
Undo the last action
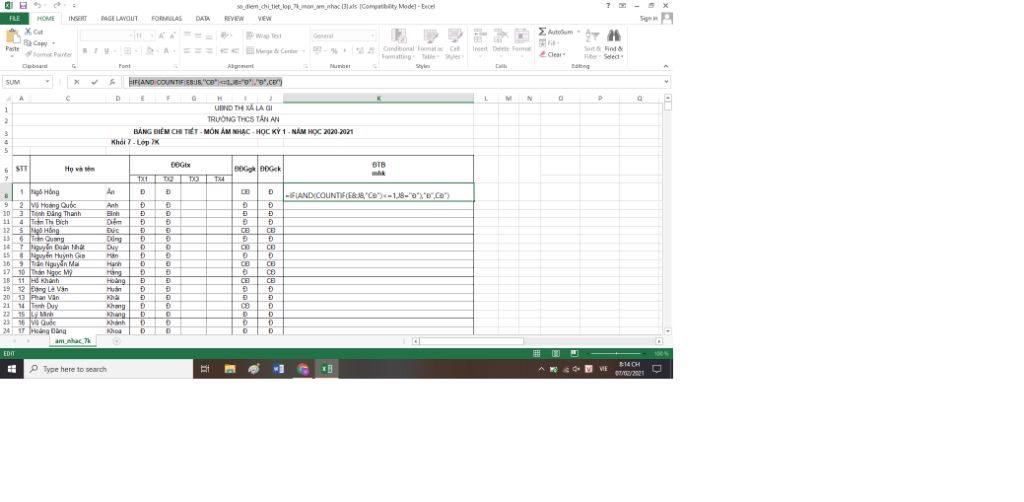38,5
